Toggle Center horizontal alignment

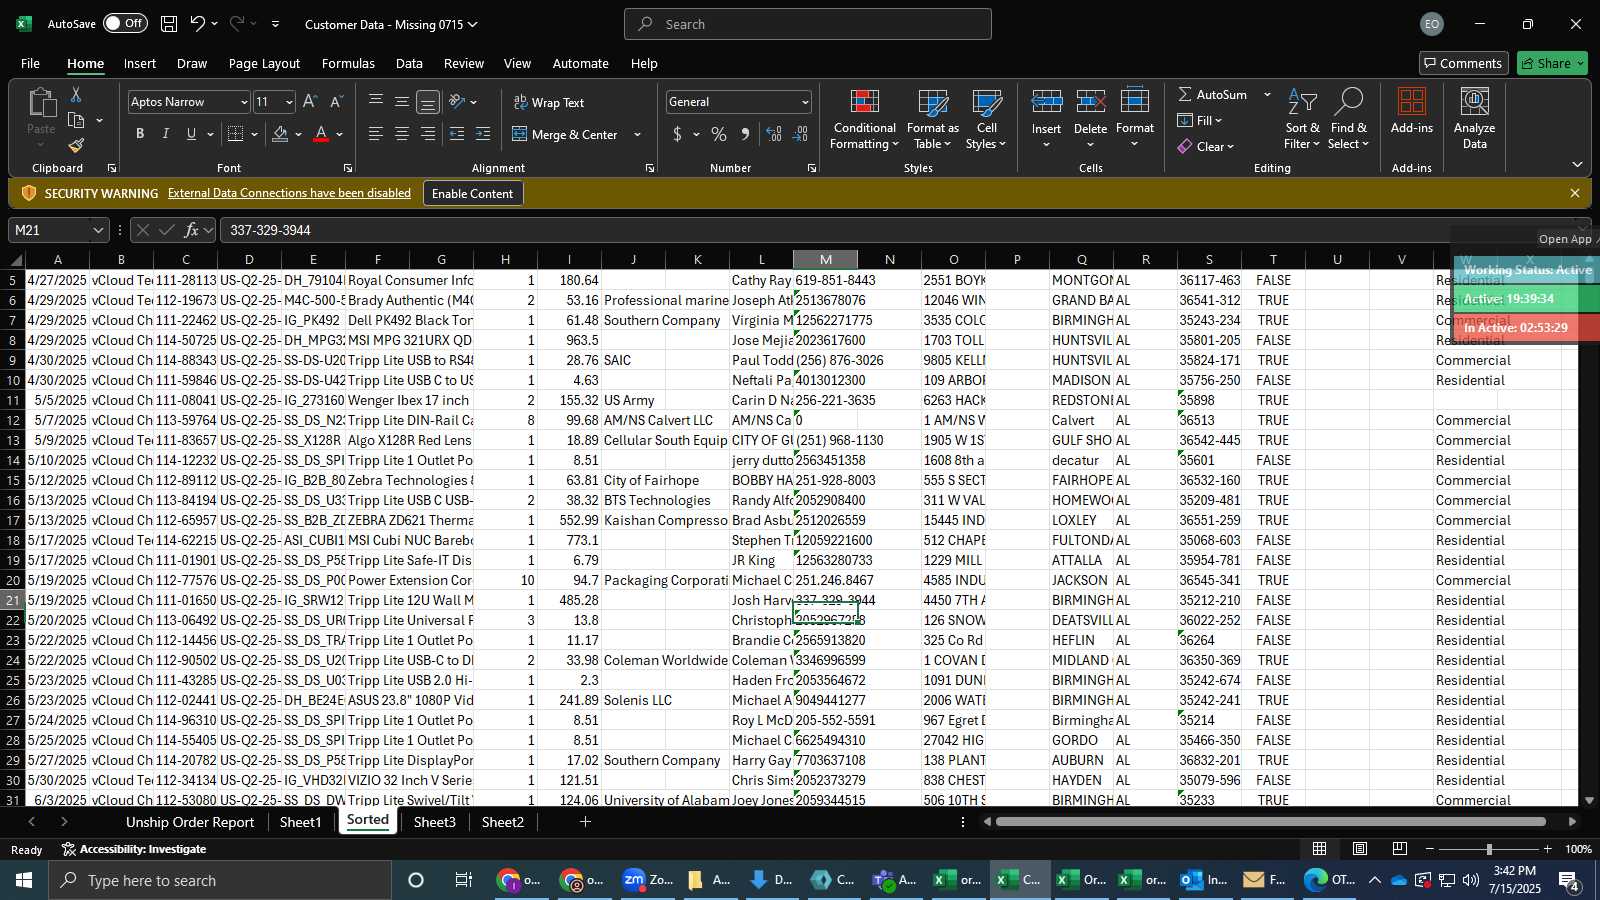[x=402, y=134]
